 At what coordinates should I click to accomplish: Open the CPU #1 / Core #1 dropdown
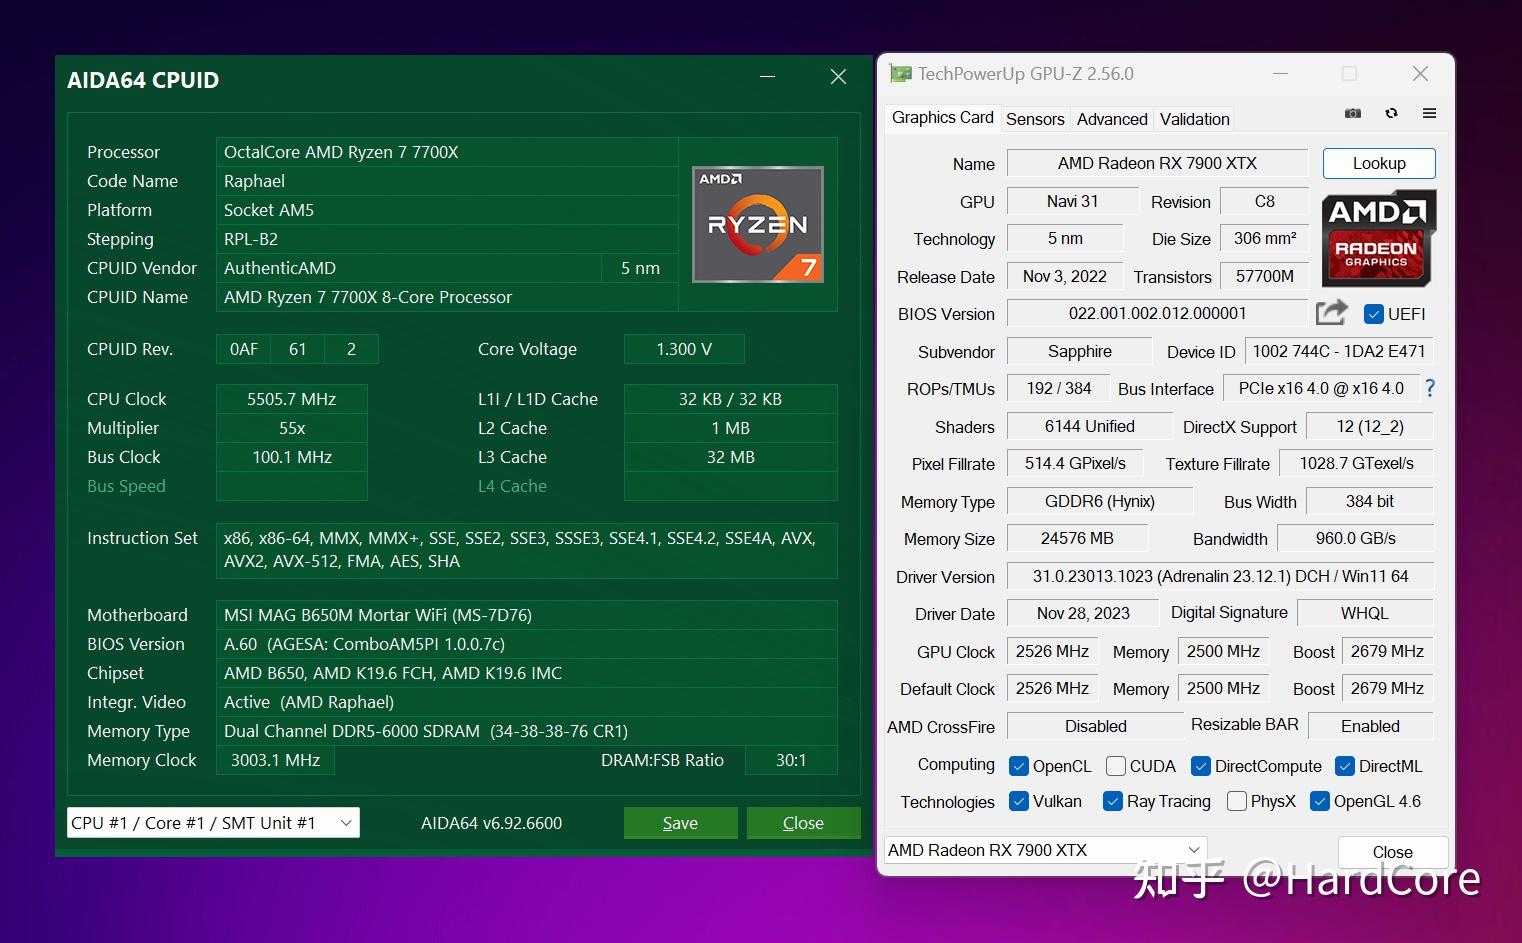tap(213, 823)
